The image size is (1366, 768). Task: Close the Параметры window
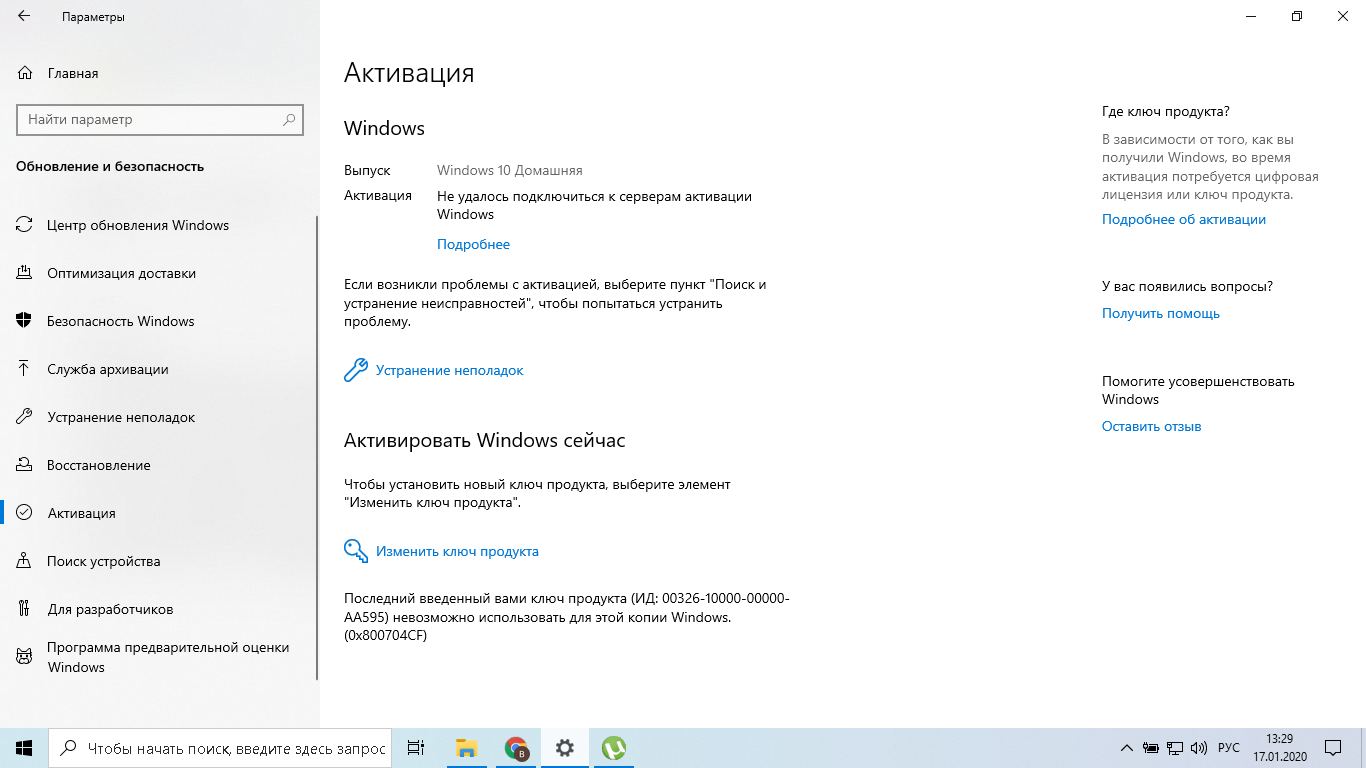pos(1343,16)
